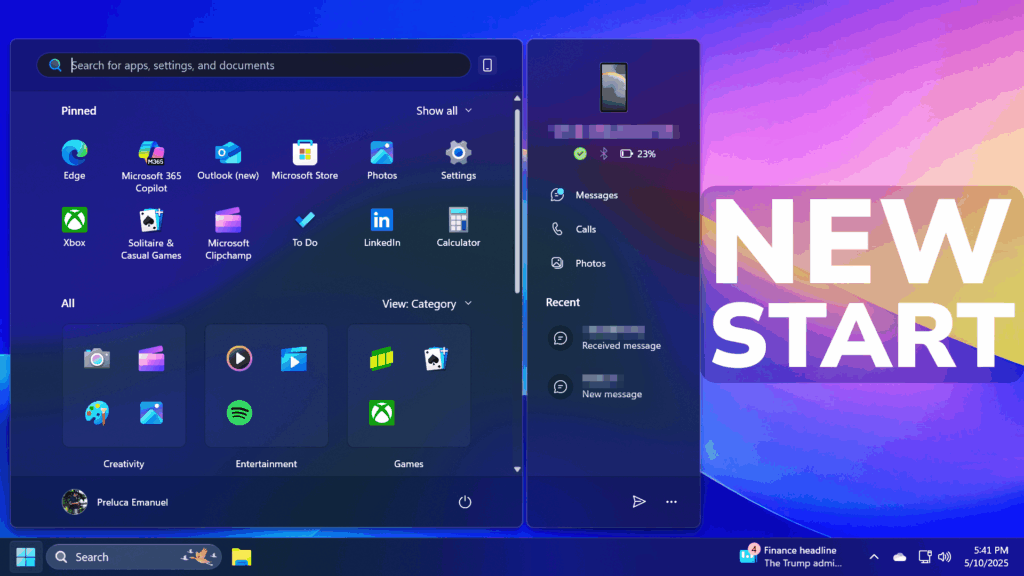
Task: Toggle the phone companion panel button
Action: (x=487, y=65)
